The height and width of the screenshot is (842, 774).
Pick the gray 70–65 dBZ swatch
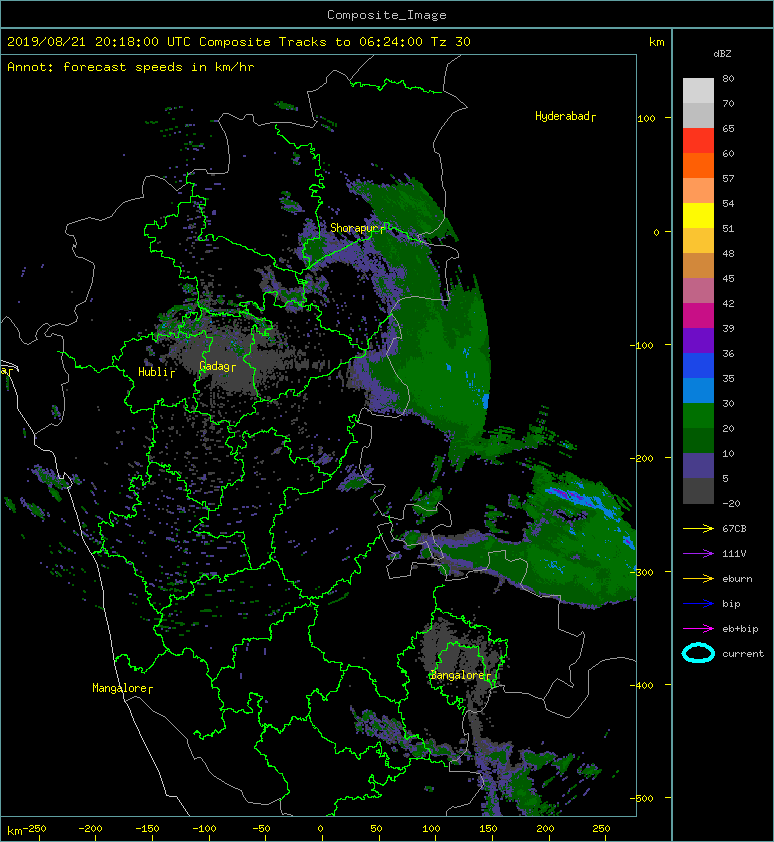tap(698, 115)
